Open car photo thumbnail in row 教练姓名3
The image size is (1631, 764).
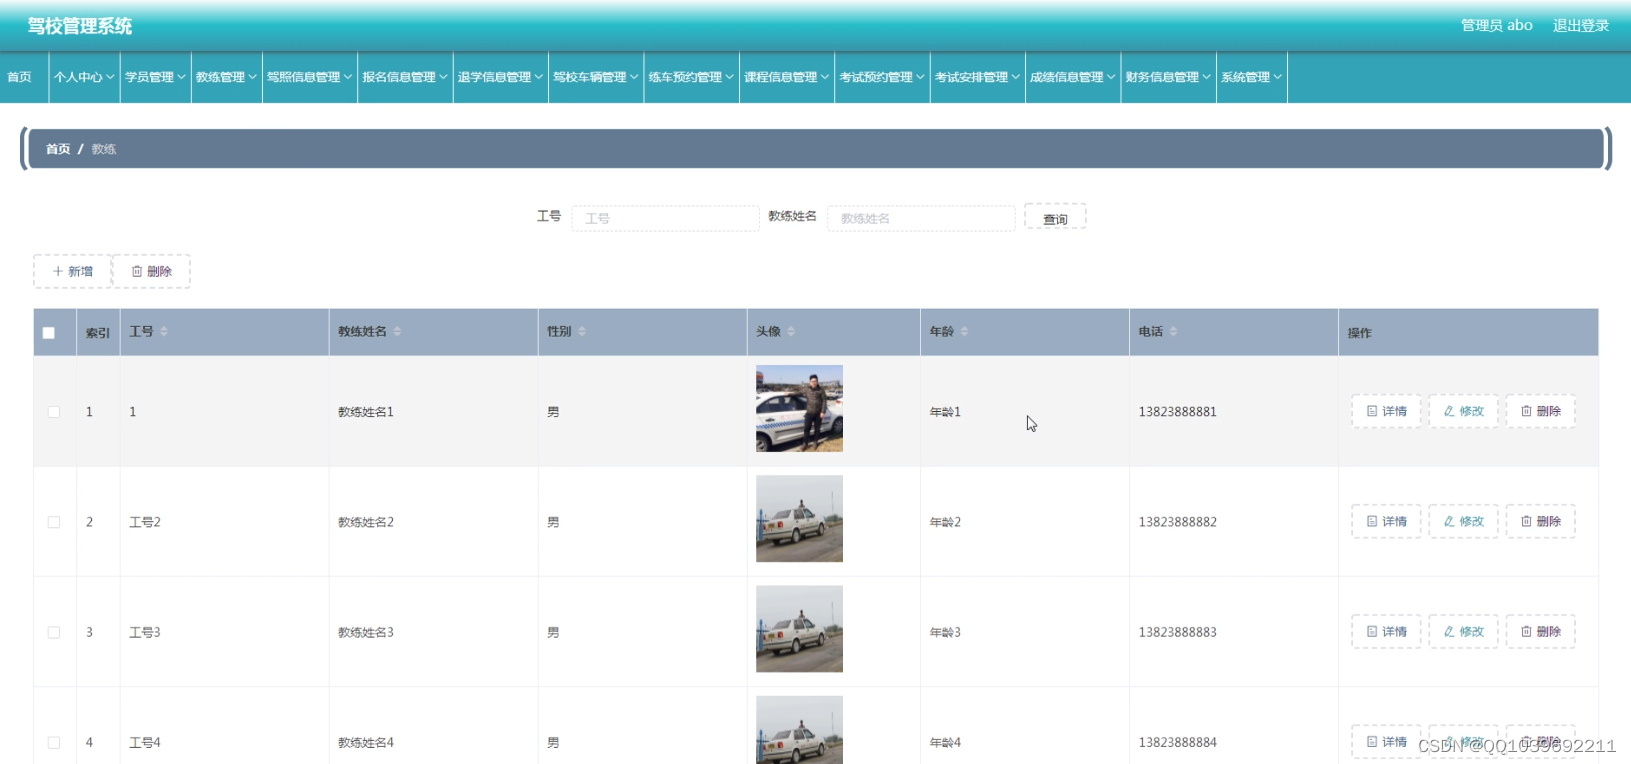[799, 628]
